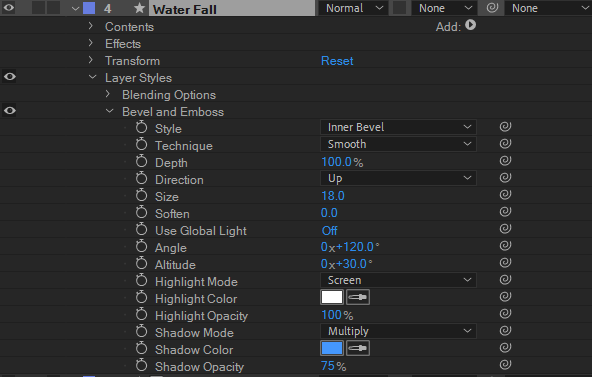Click Size value 18.0
The width and height of the screenshot is (592, 377).
(x=333, y=196)
